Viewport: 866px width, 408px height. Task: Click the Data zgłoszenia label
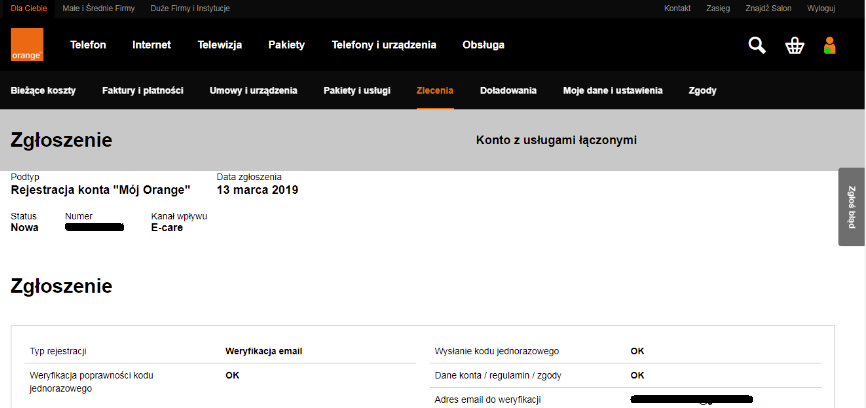[249, 177]
